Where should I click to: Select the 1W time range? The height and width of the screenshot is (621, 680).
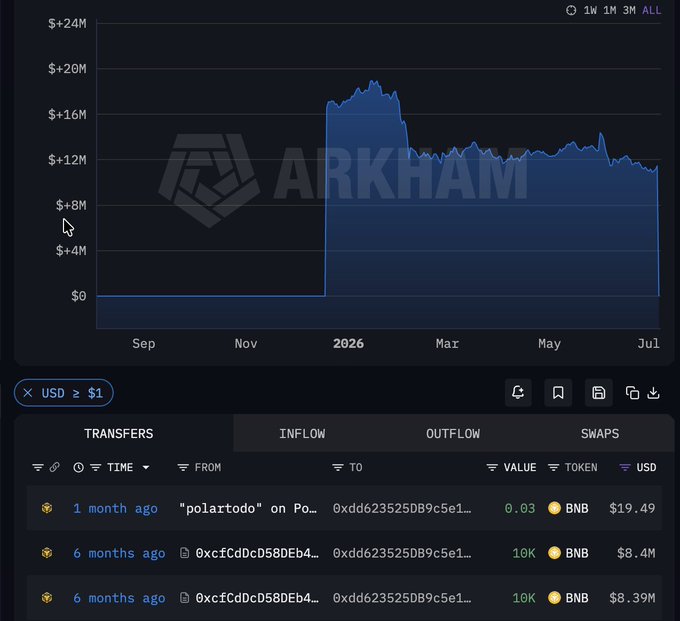pos(590,10)
